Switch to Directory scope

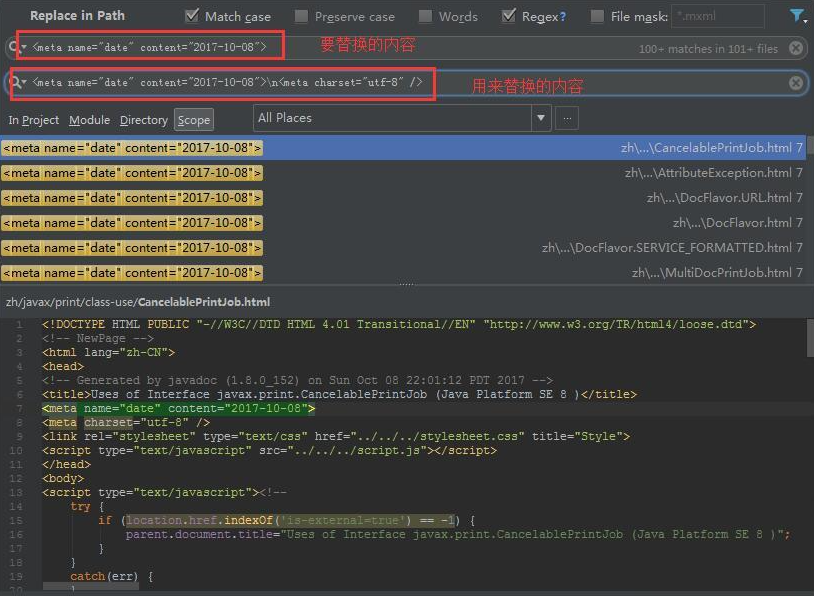[x=144, y=120]
